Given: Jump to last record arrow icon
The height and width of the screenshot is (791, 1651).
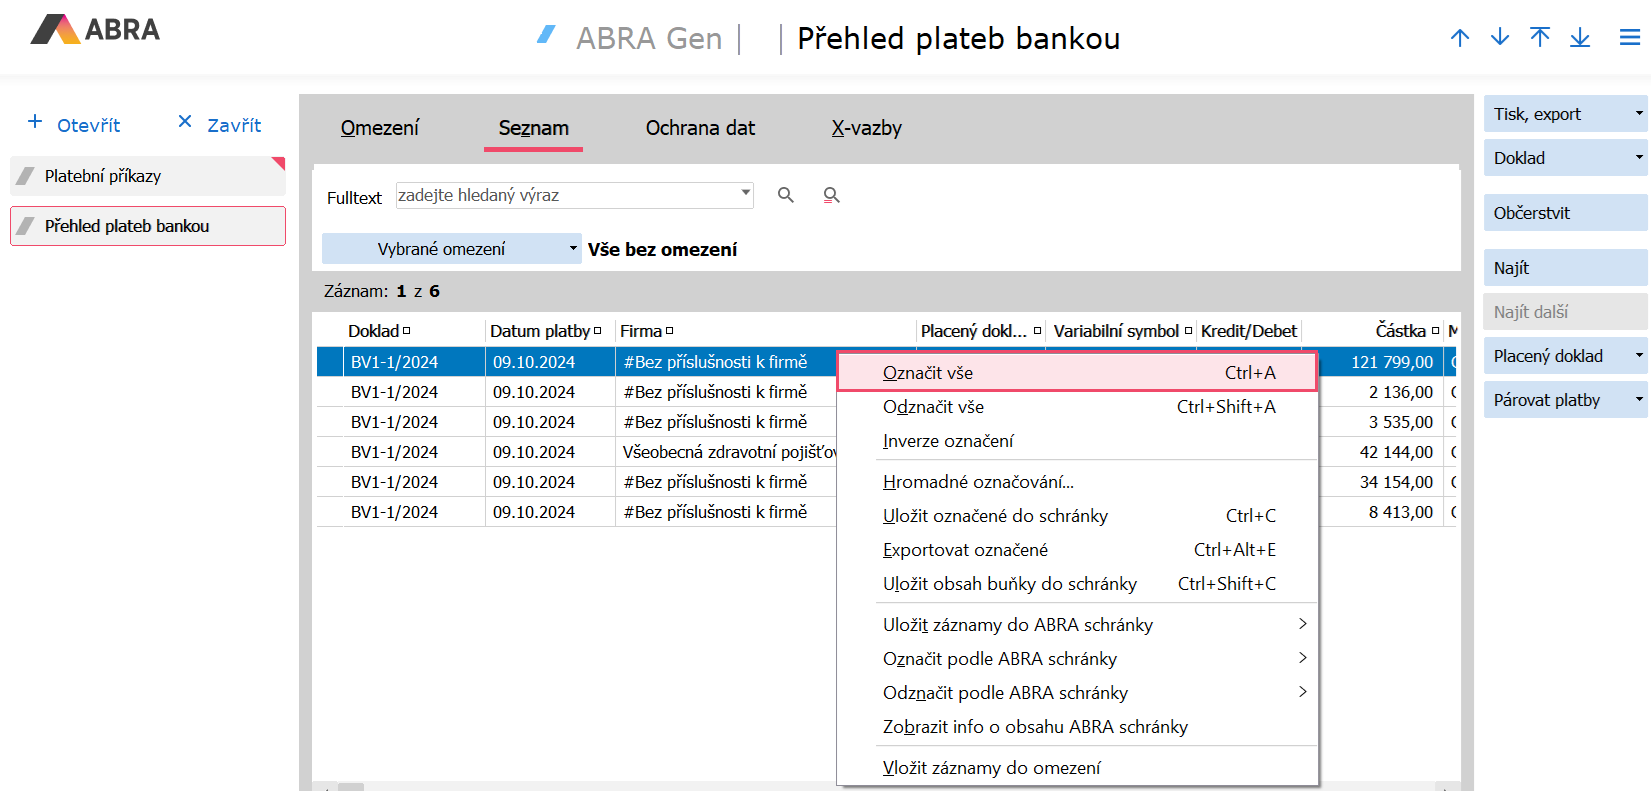Looking at the screenshot, I should point(1580,38).
